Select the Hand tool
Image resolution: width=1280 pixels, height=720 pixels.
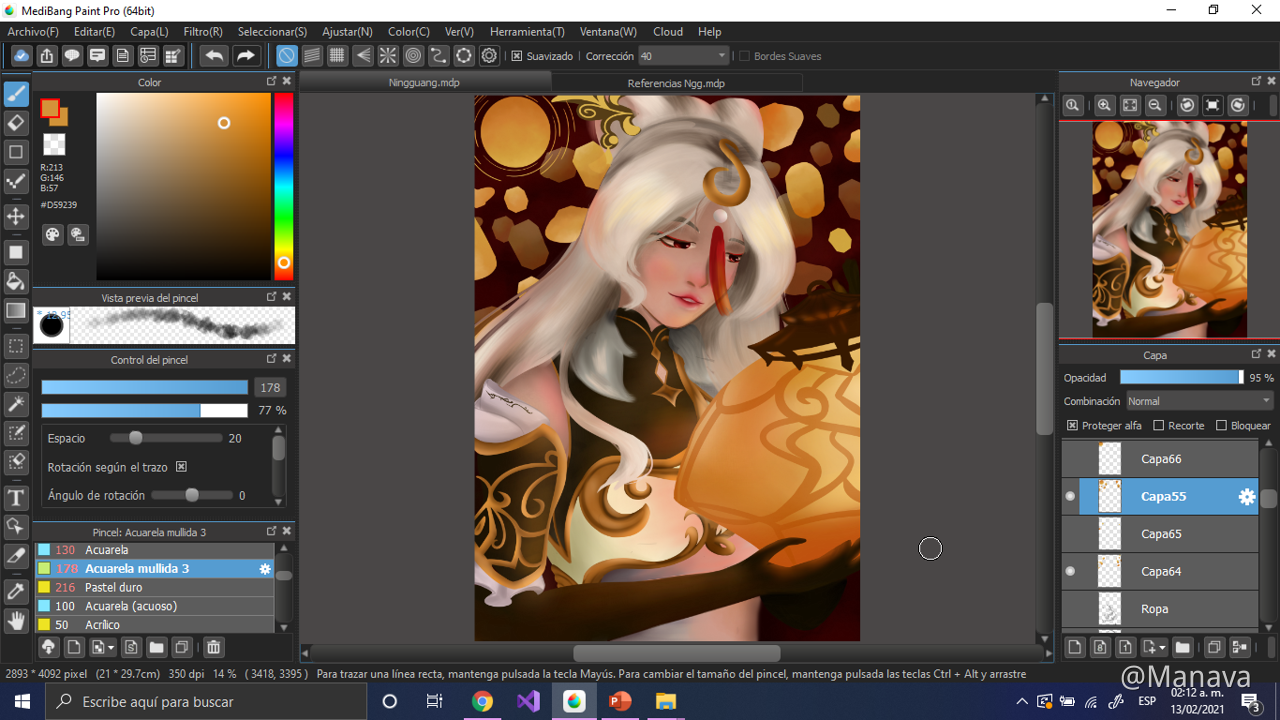16,621
